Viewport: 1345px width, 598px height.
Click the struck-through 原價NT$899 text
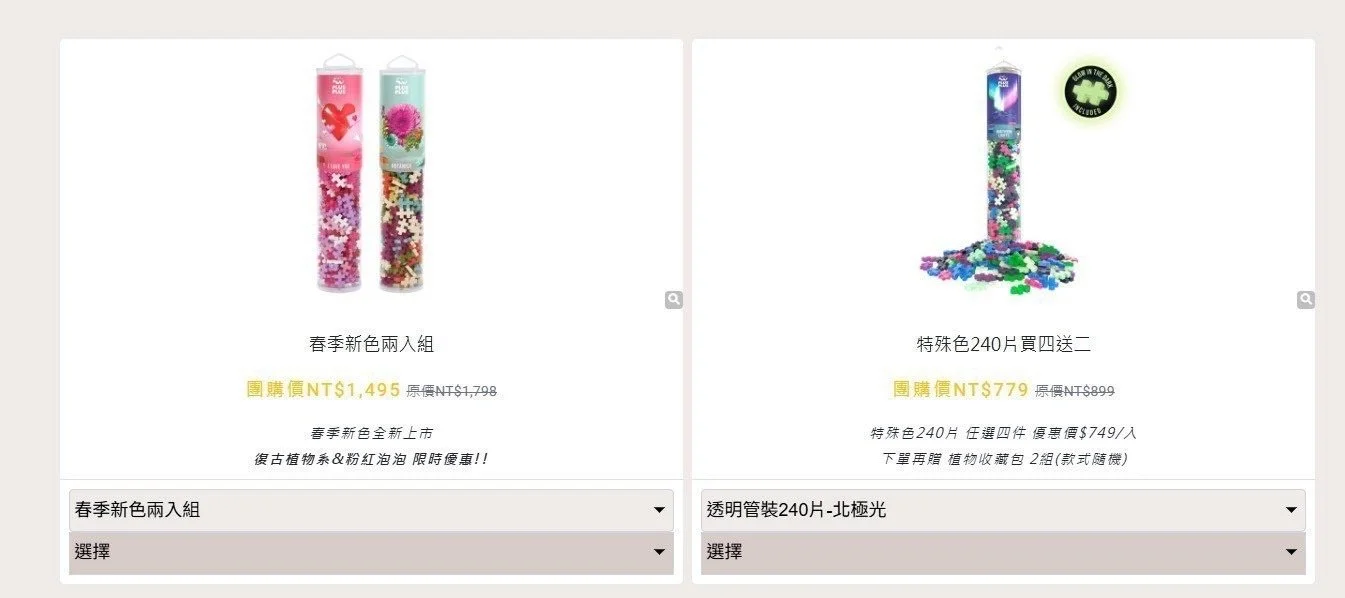(1074, 391)
